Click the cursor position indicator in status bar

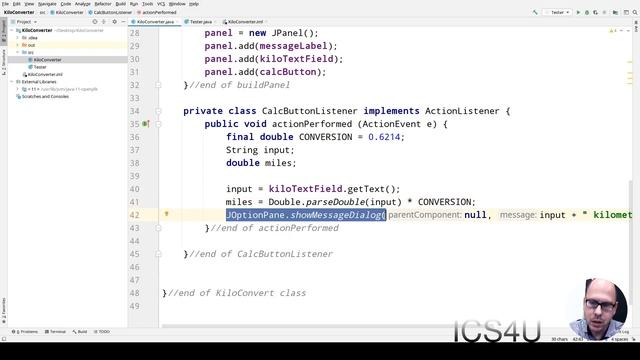click(578, 339)
